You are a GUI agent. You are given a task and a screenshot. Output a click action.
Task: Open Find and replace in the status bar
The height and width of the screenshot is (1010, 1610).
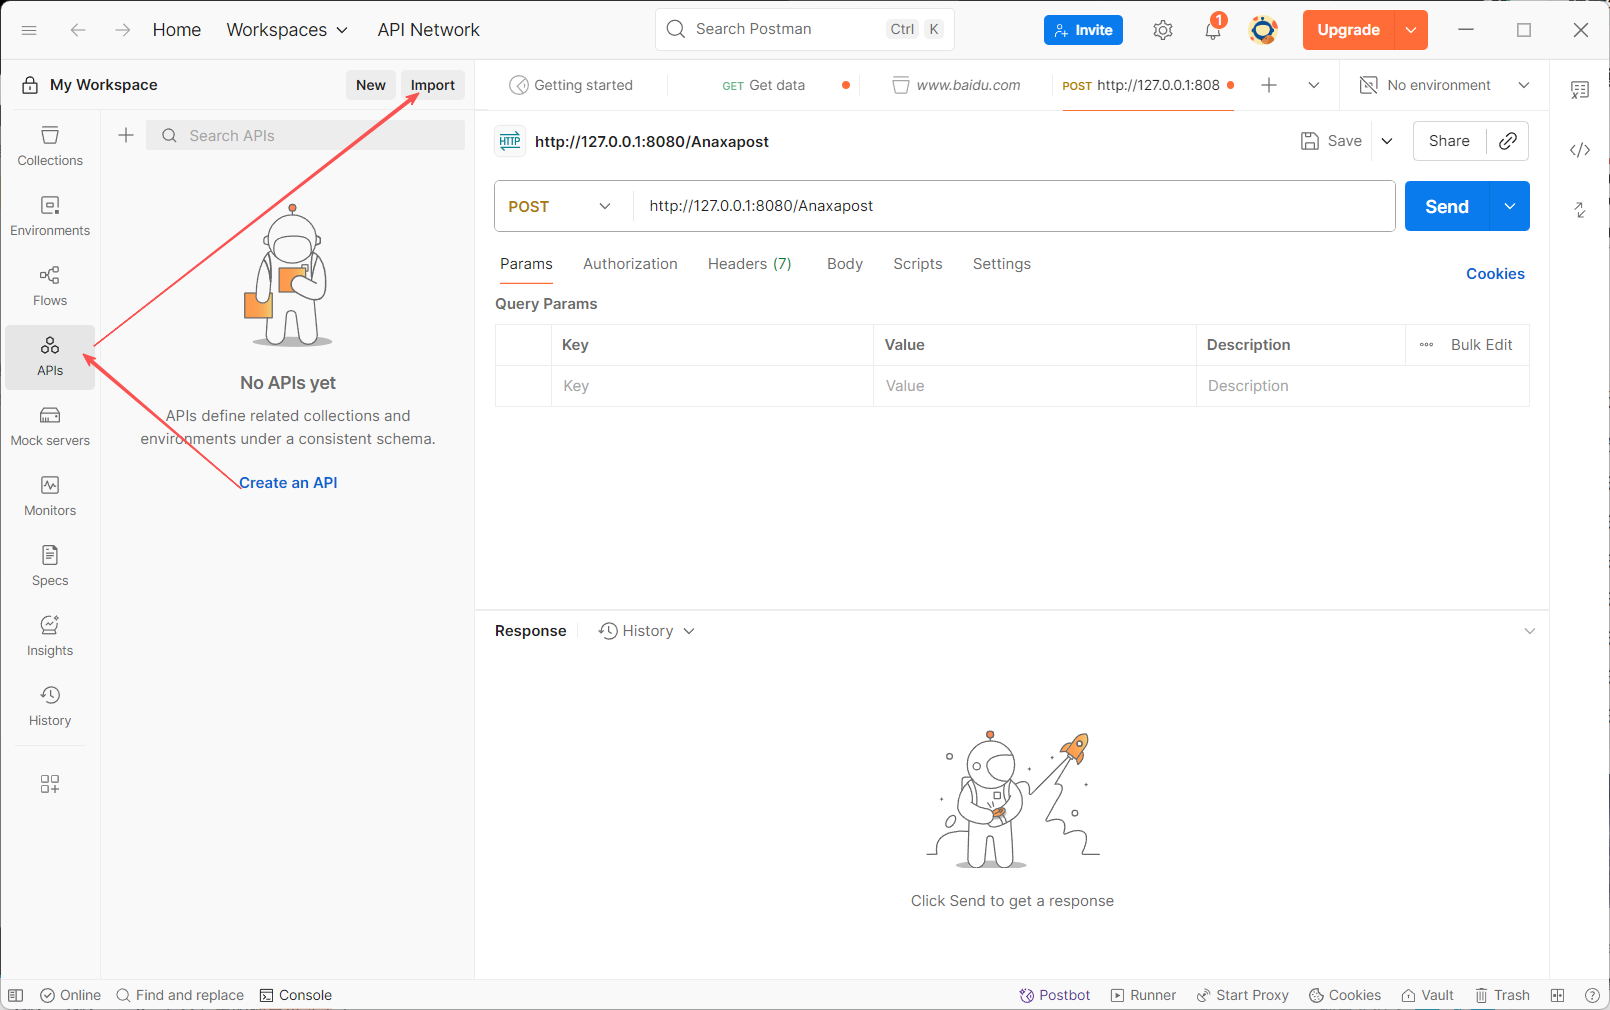coord(180,995)
